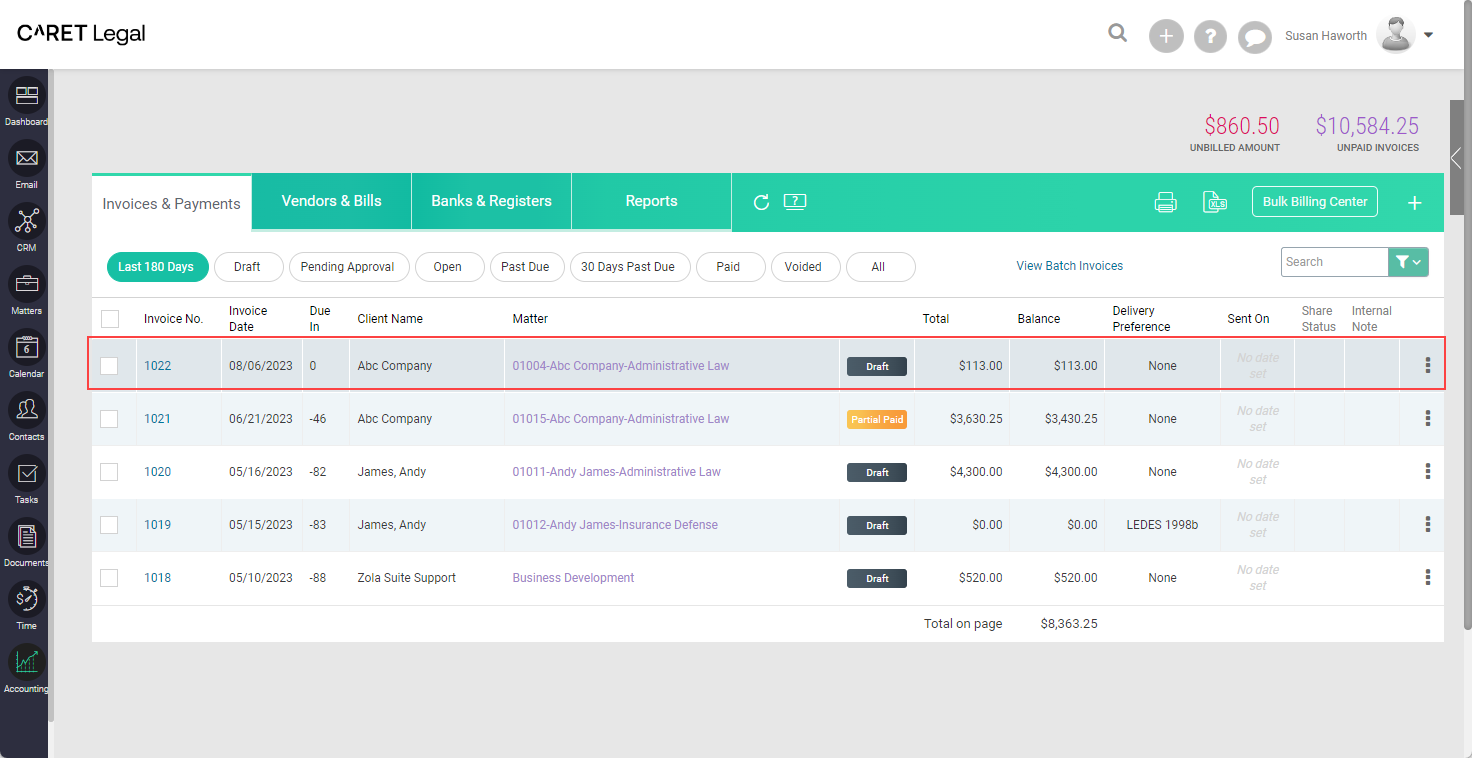The height and width of the screenshot is (758, 1472).
Task: Click the plus icon beside Bulk Billing Center
Action: click(1415, 203)
